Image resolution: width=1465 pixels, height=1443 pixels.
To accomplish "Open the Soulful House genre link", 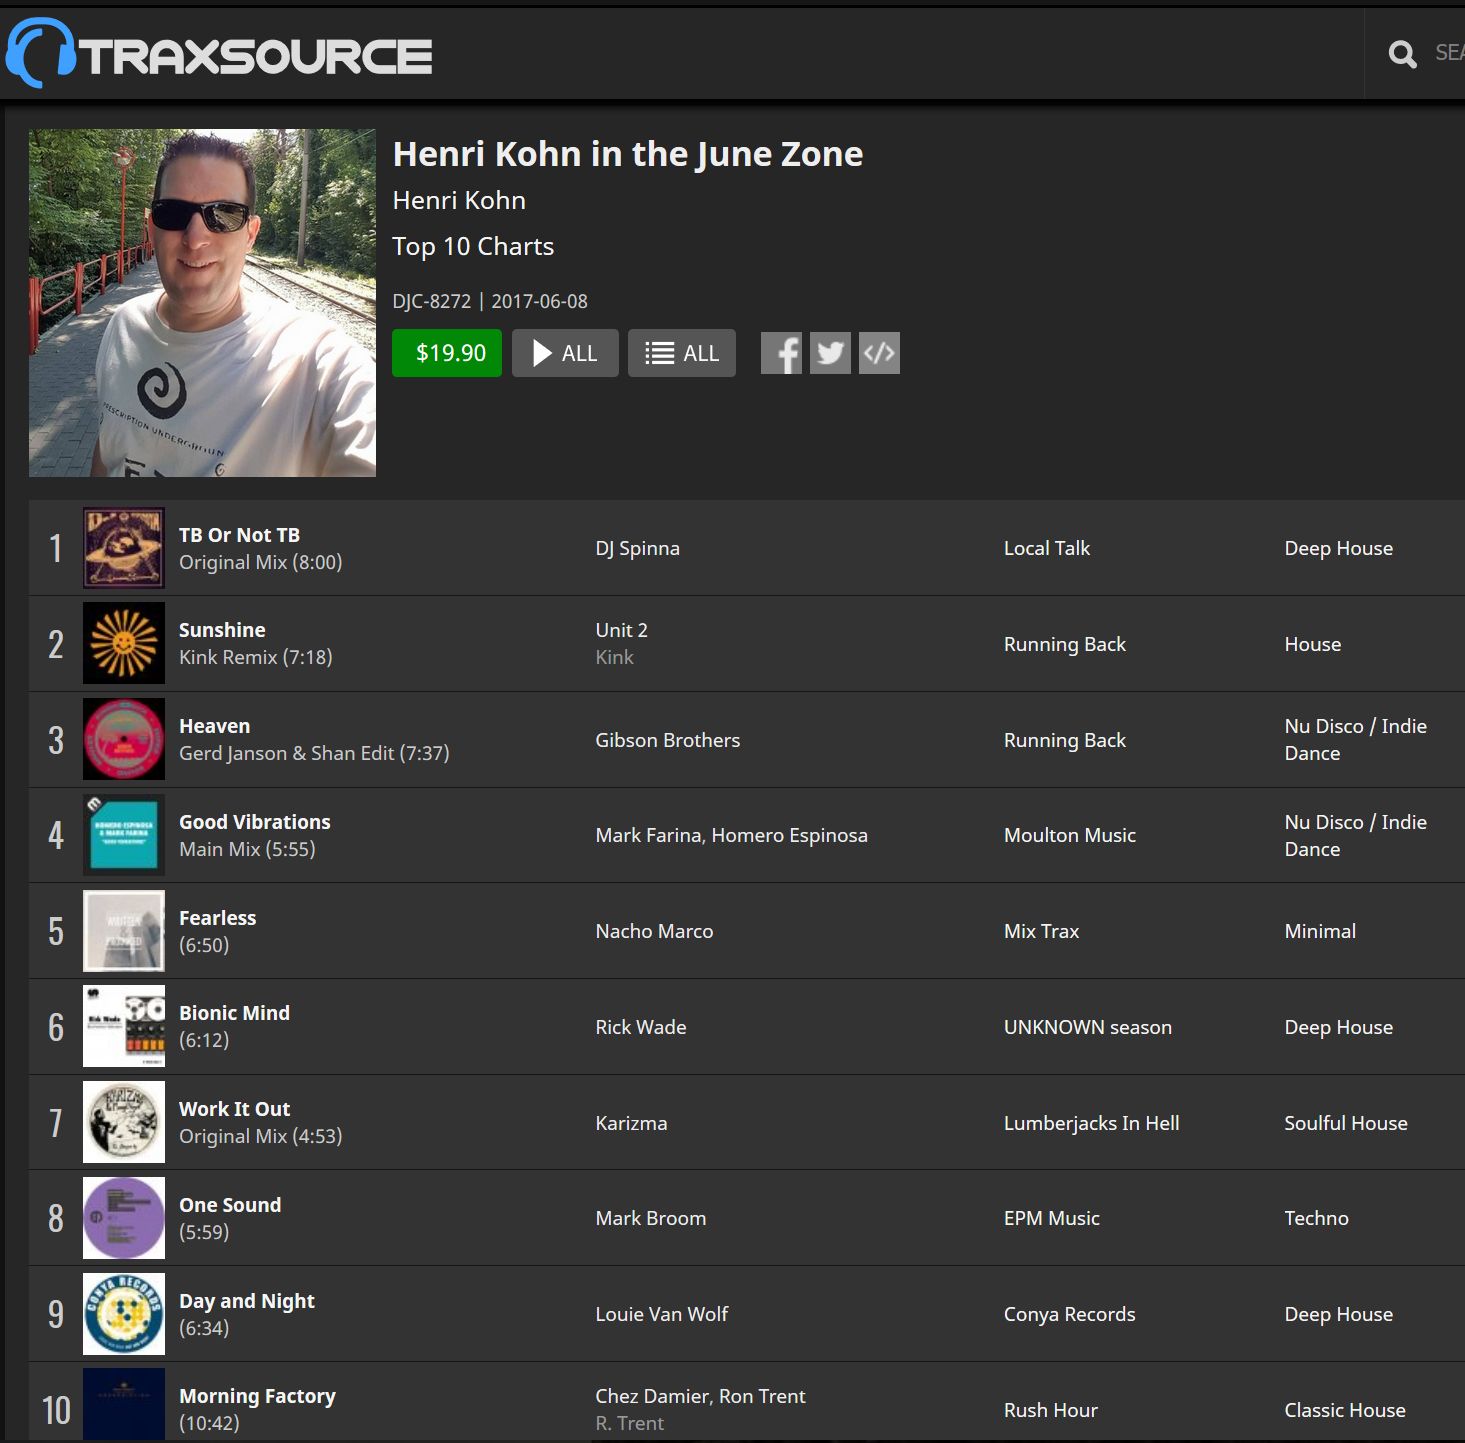I will coord(1345,1123).
